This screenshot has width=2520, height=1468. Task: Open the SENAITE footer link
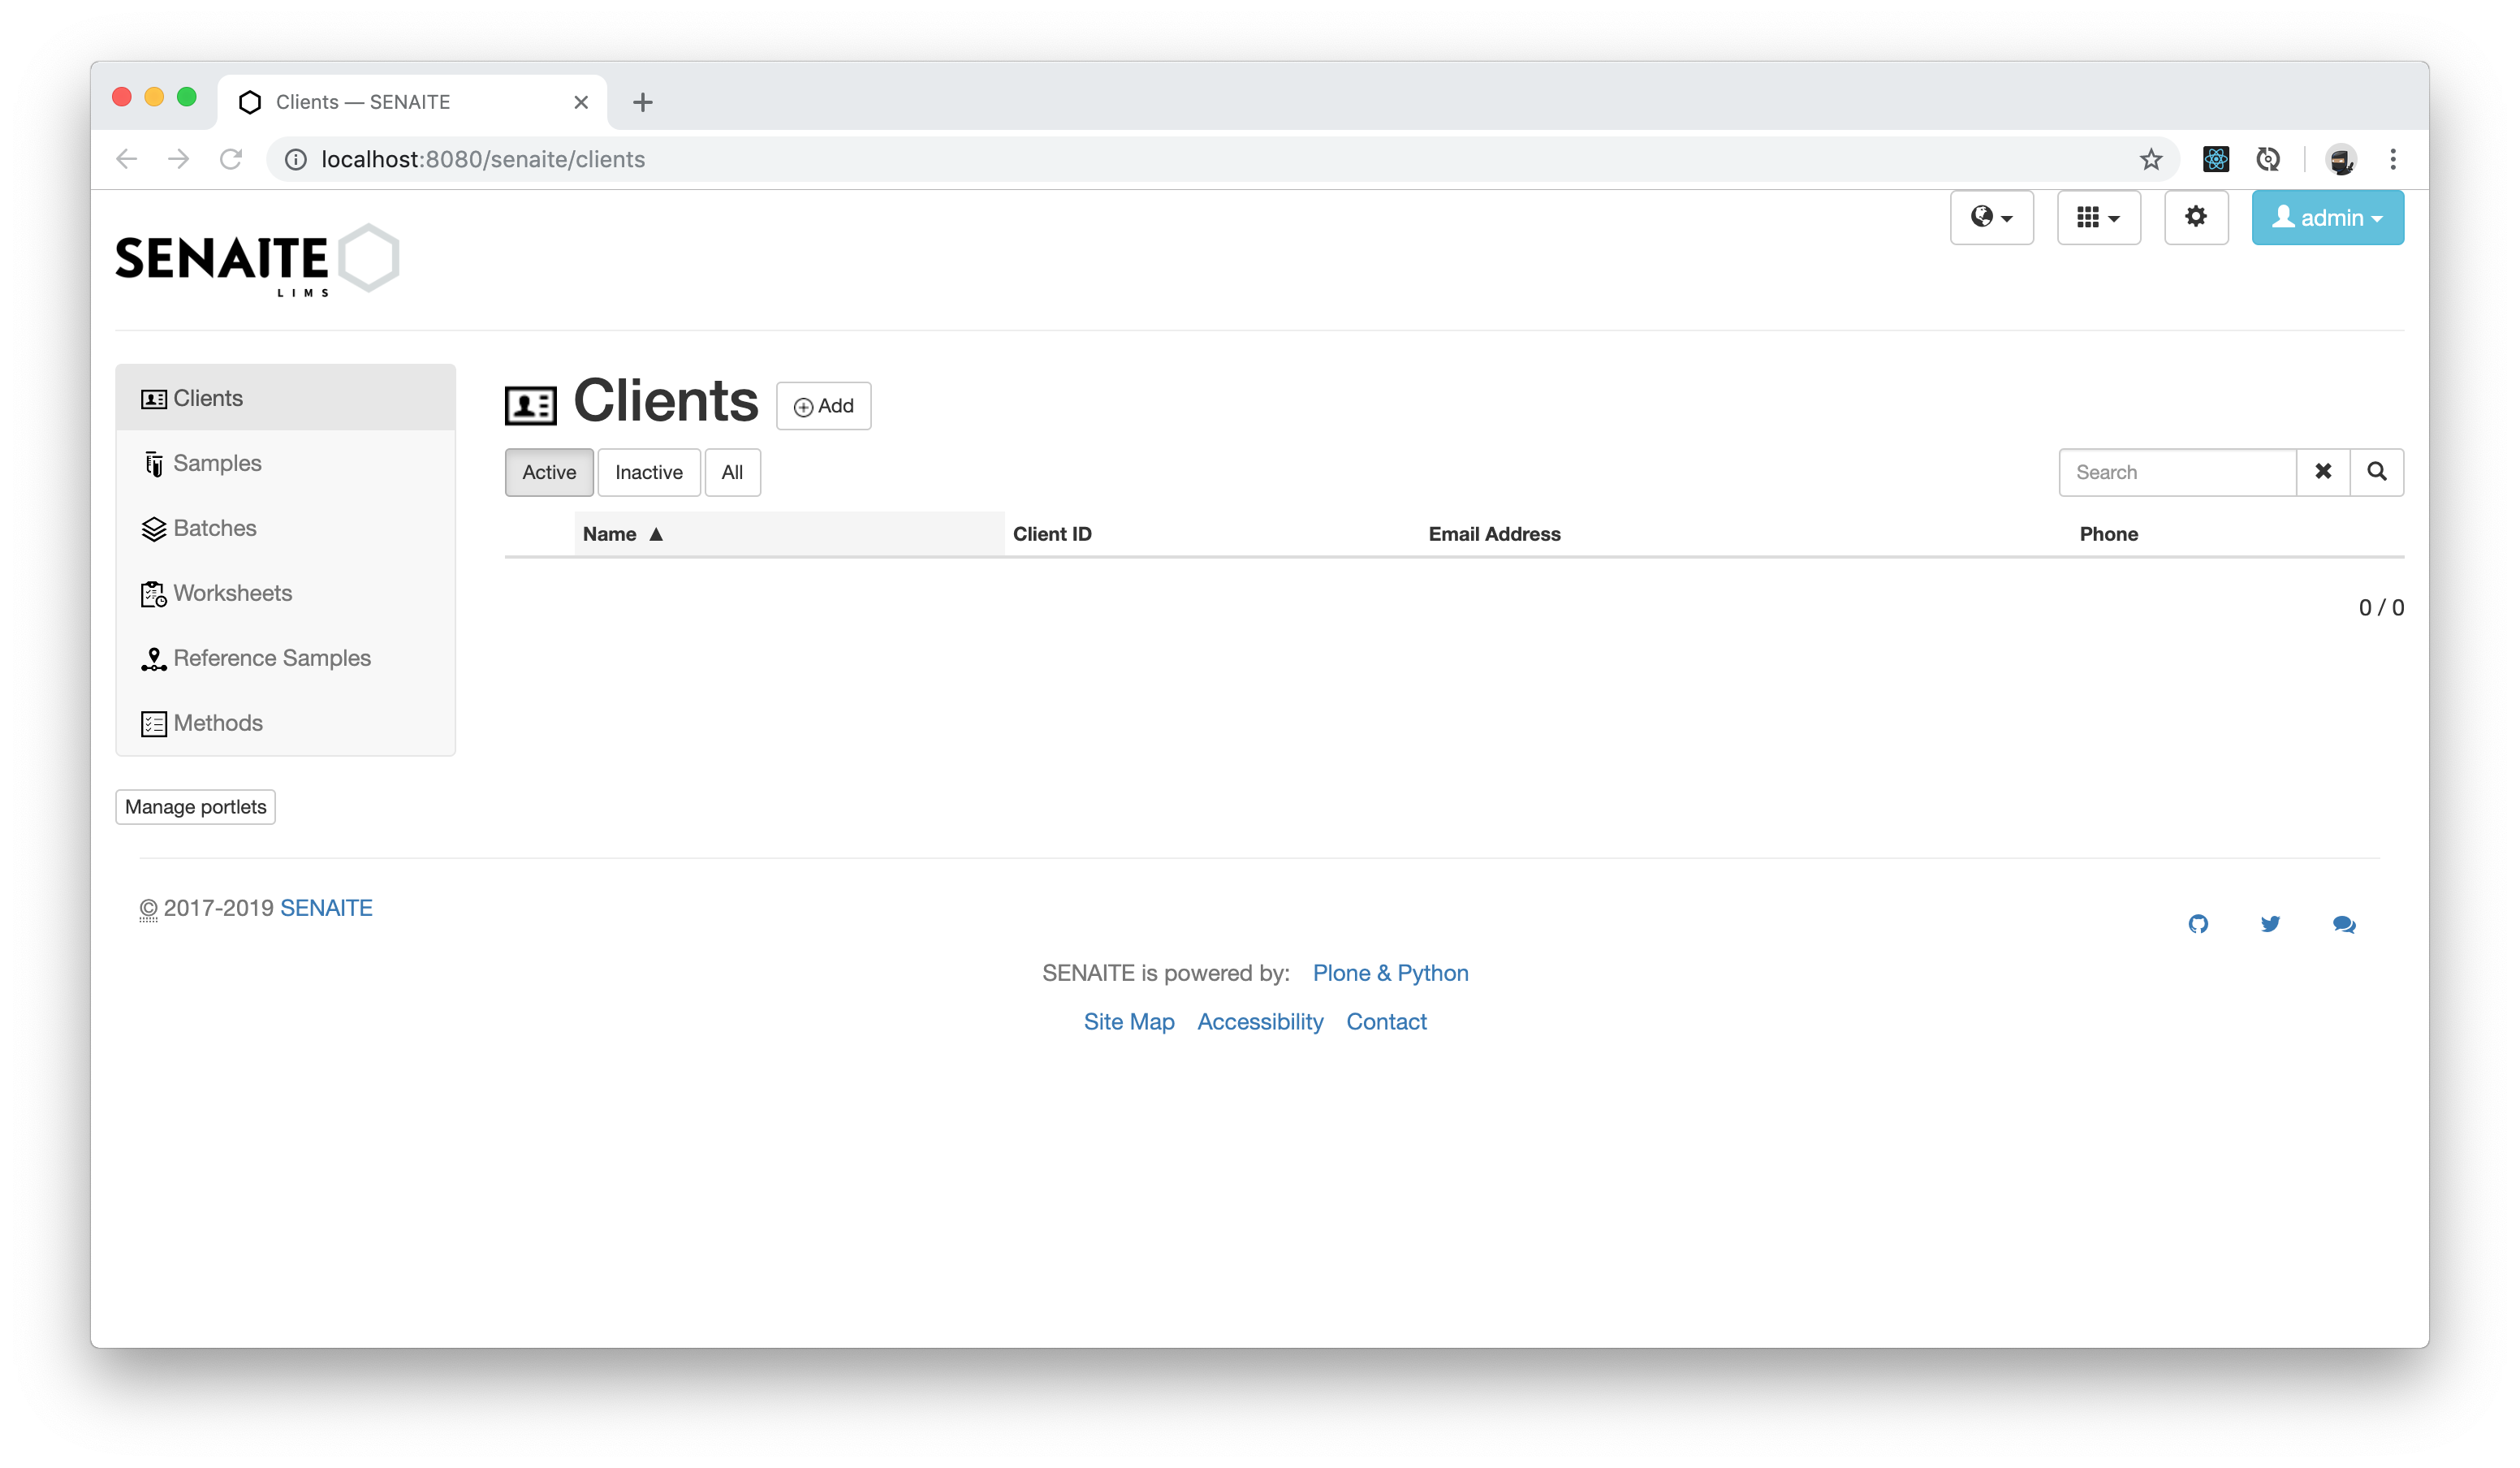pyautogui.click(x=326, y=908)
